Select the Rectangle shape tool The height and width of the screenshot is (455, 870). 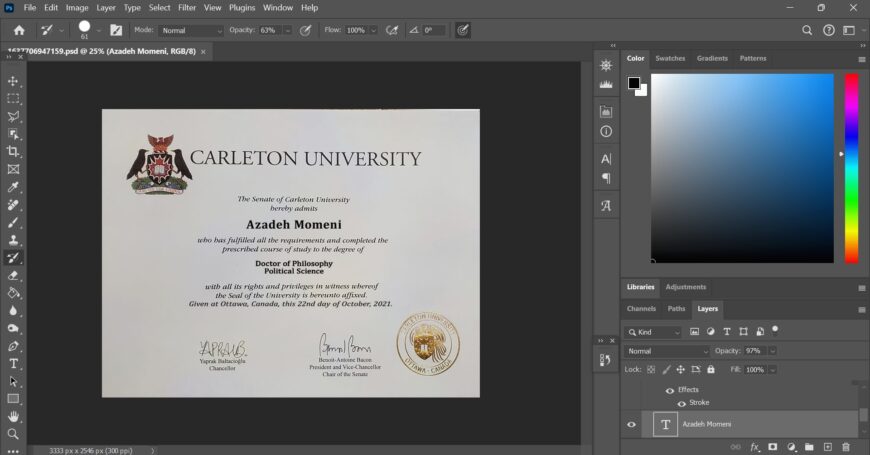pyautogui.click(x=13, y=399)
